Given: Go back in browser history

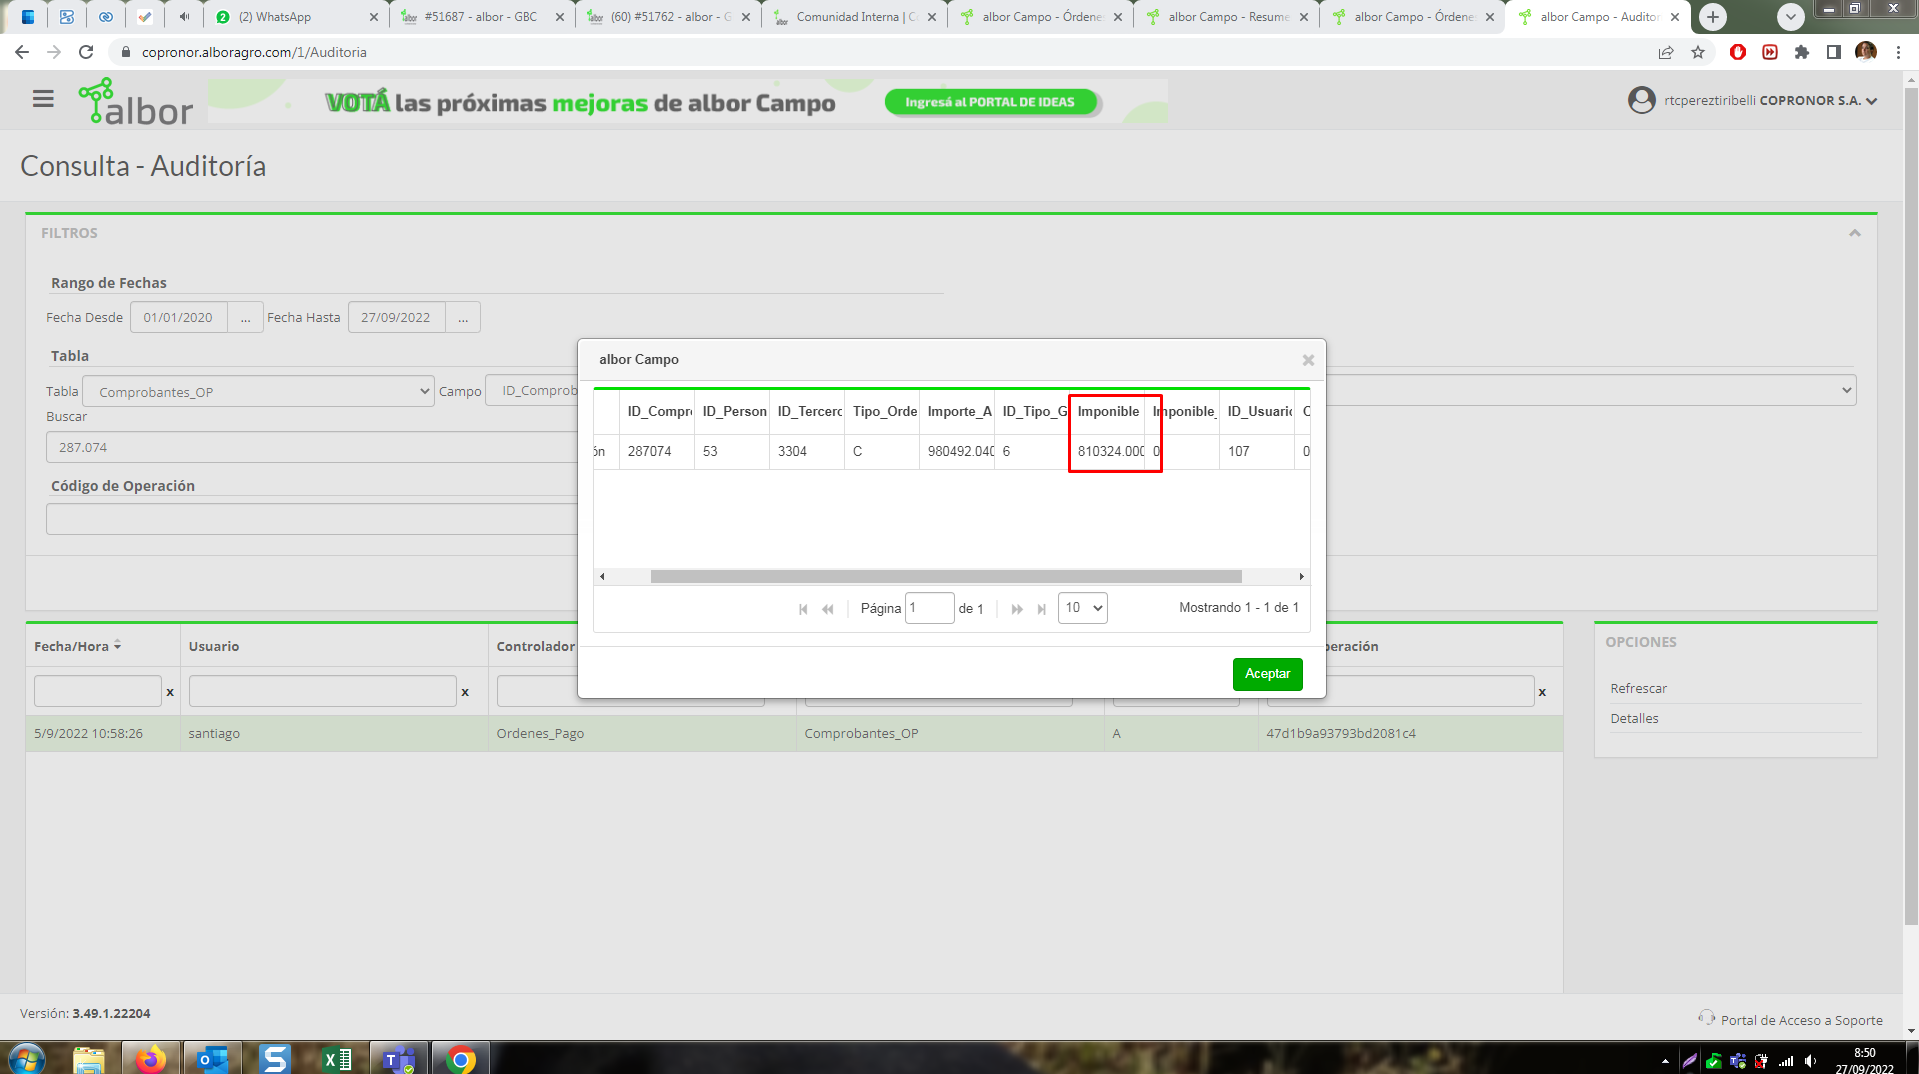Looking at the screenshot, I should pos(22,52).
